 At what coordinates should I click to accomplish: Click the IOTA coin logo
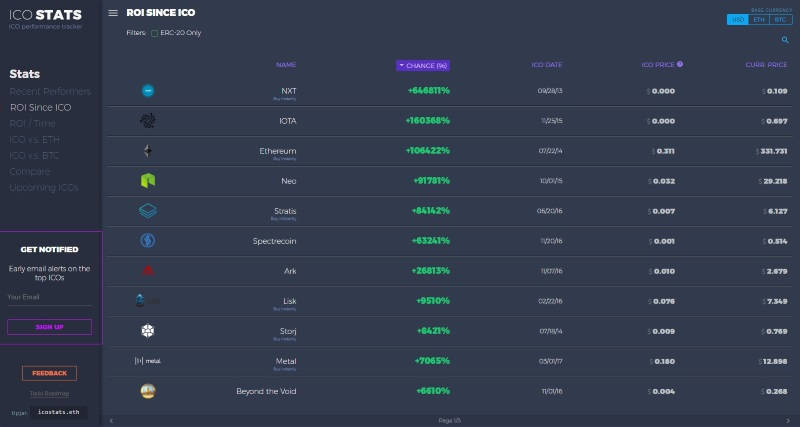click(x=148, y=120)
